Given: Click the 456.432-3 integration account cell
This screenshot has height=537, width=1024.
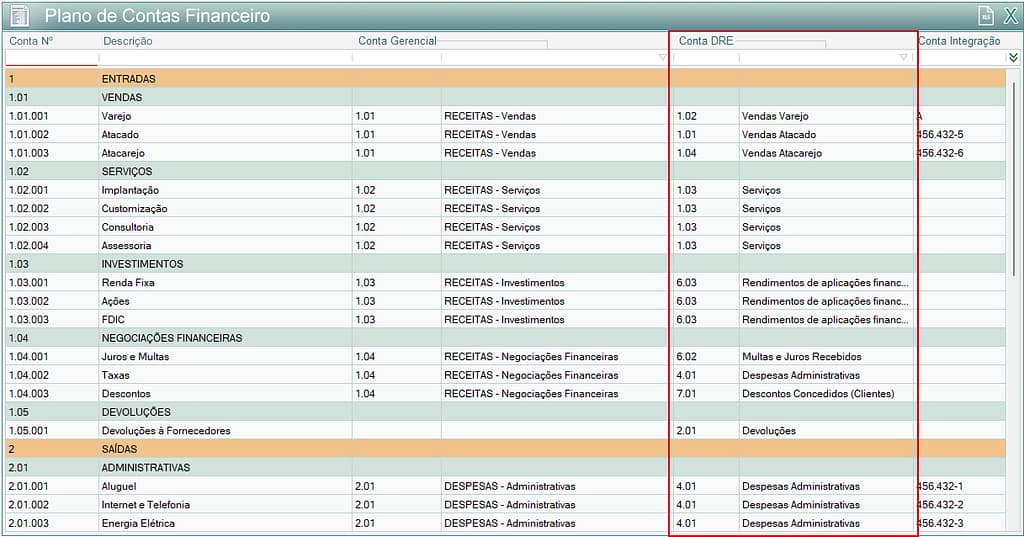Looking at the screenshot, I should [961, 523].
